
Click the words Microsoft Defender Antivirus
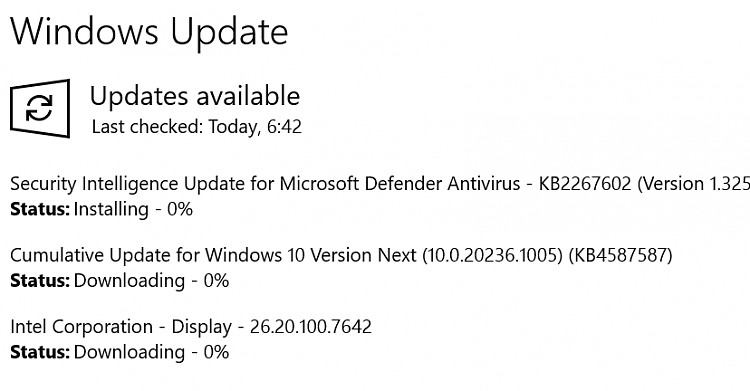click(400, 184)
